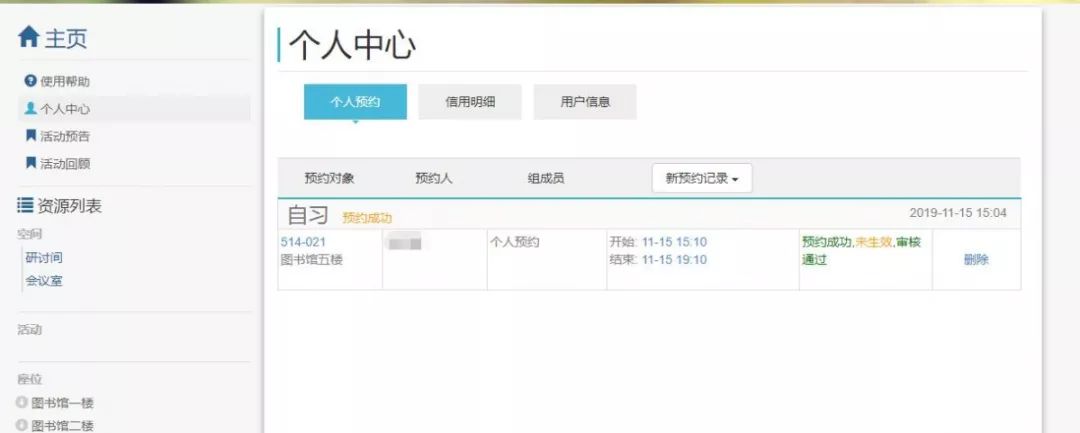Open seat 514-021 link
This screenshot has width=1080, height=433.
coord(303,242)
